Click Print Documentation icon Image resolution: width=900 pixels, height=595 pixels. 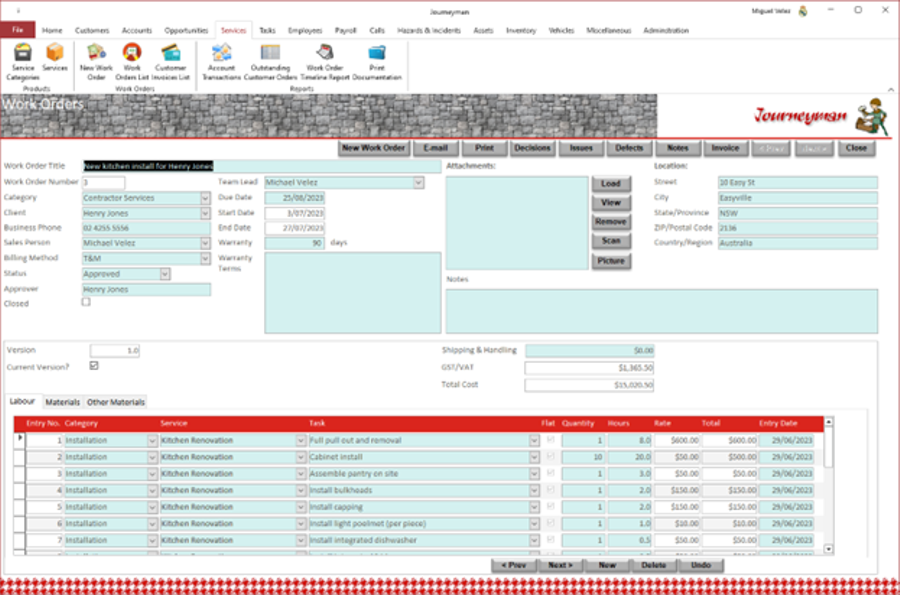coord(377,53)
